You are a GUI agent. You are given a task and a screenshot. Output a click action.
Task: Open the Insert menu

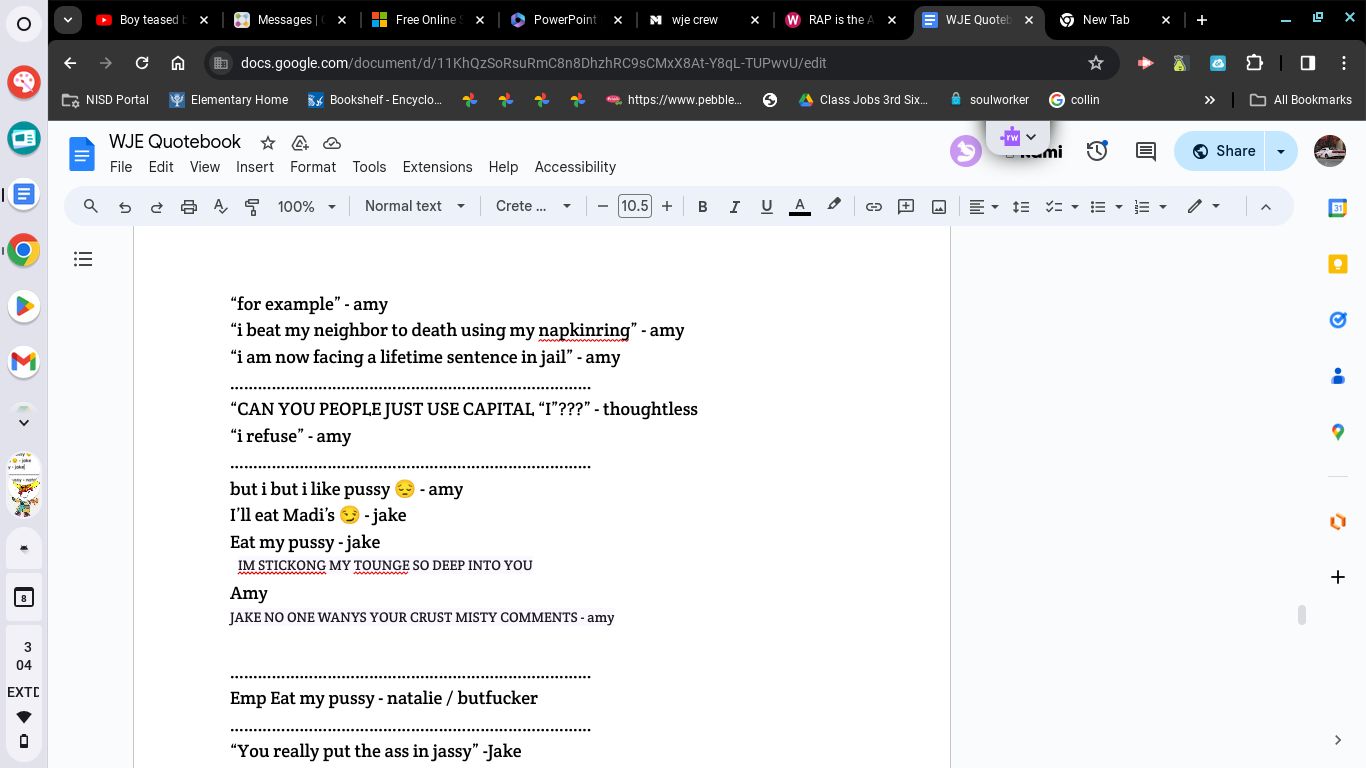tap(254, 167)
